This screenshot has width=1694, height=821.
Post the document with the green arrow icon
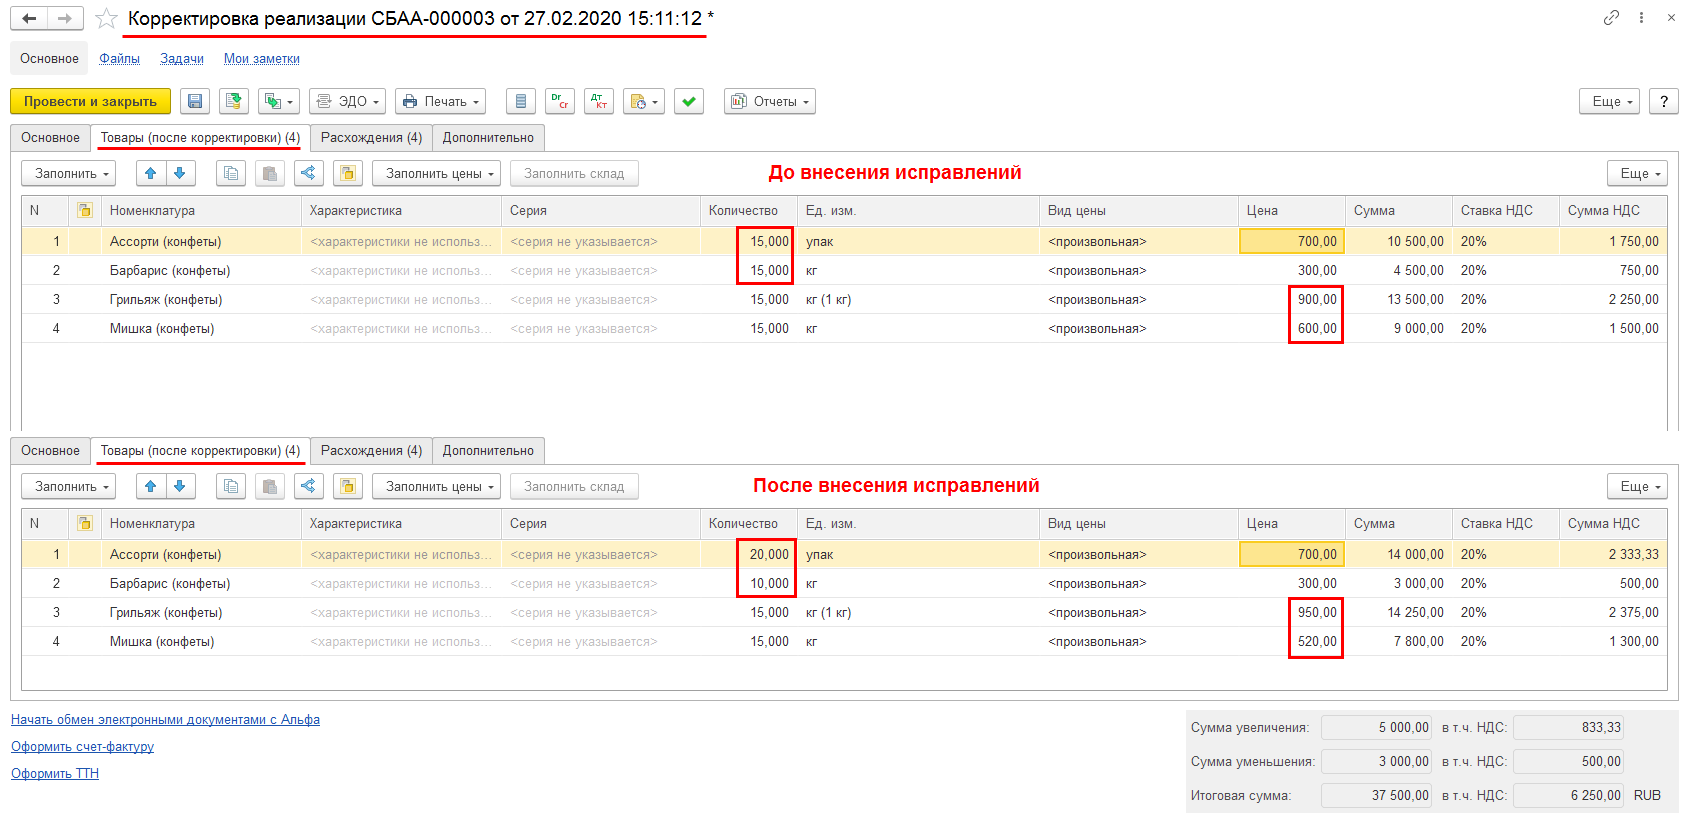pyautogui.click(x=234, y=101)
